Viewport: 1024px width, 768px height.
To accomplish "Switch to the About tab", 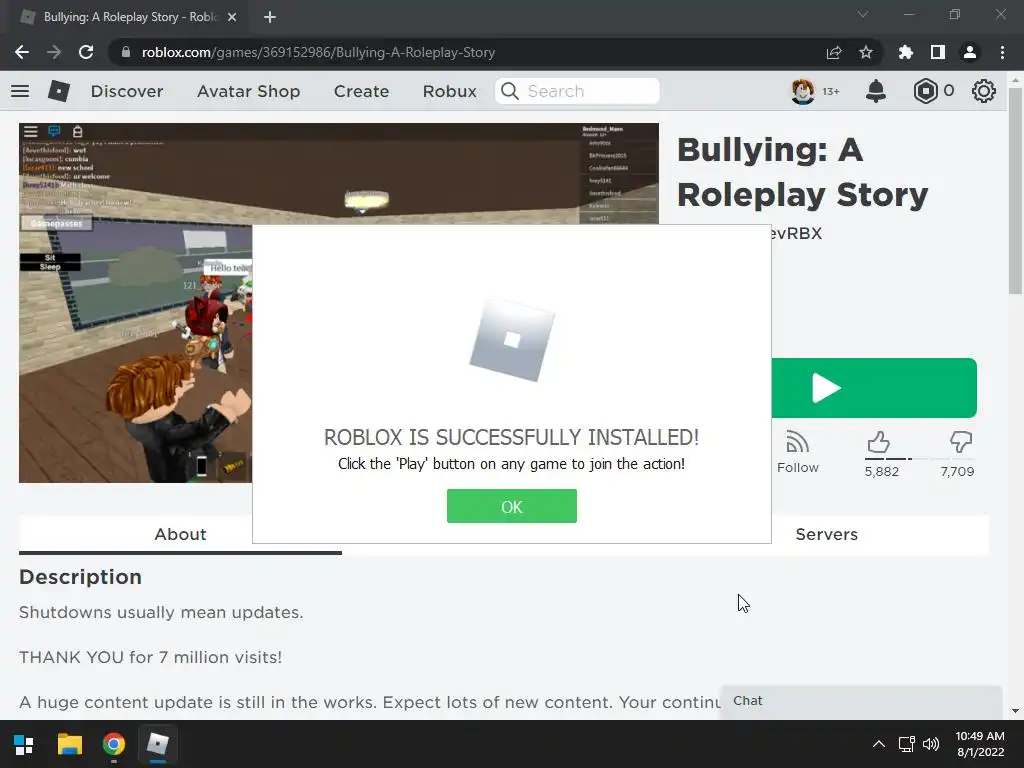I will point(180,534).
